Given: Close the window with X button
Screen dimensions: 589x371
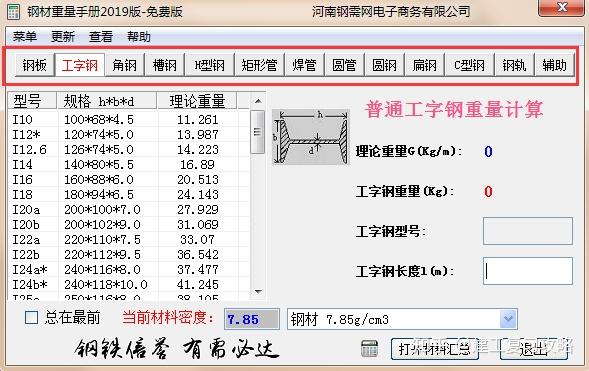Looking at the screenshot, I should point(561,7).
